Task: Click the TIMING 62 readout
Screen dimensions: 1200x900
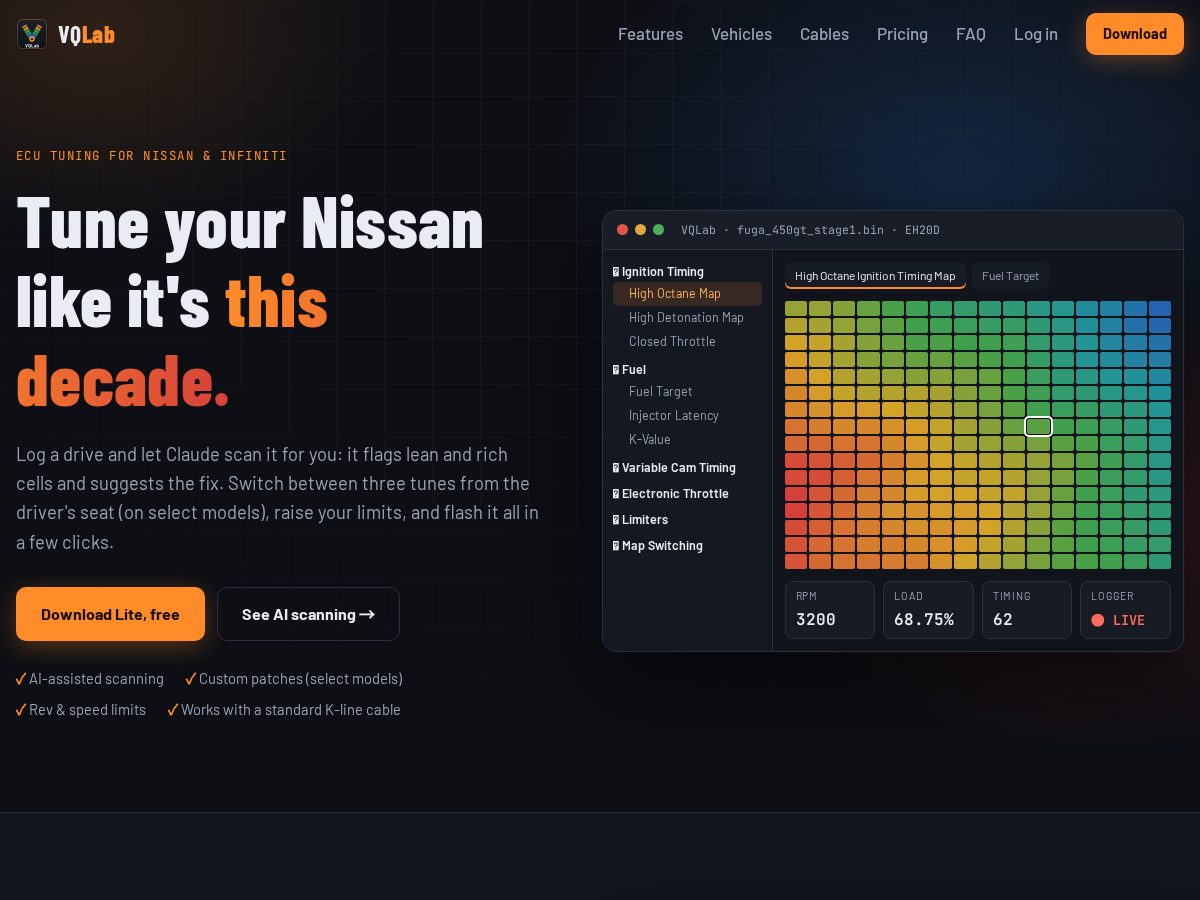Action: tap(1027, 610)
